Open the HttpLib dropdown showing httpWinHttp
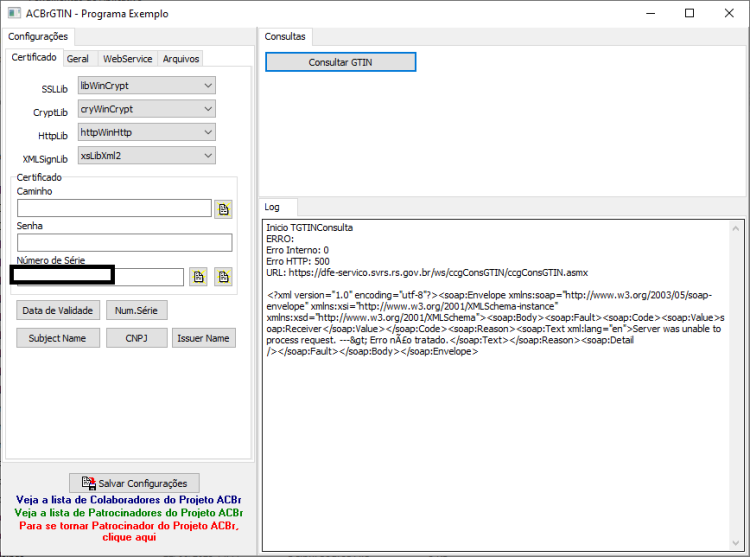750x557 pixels. coord(146,132)
